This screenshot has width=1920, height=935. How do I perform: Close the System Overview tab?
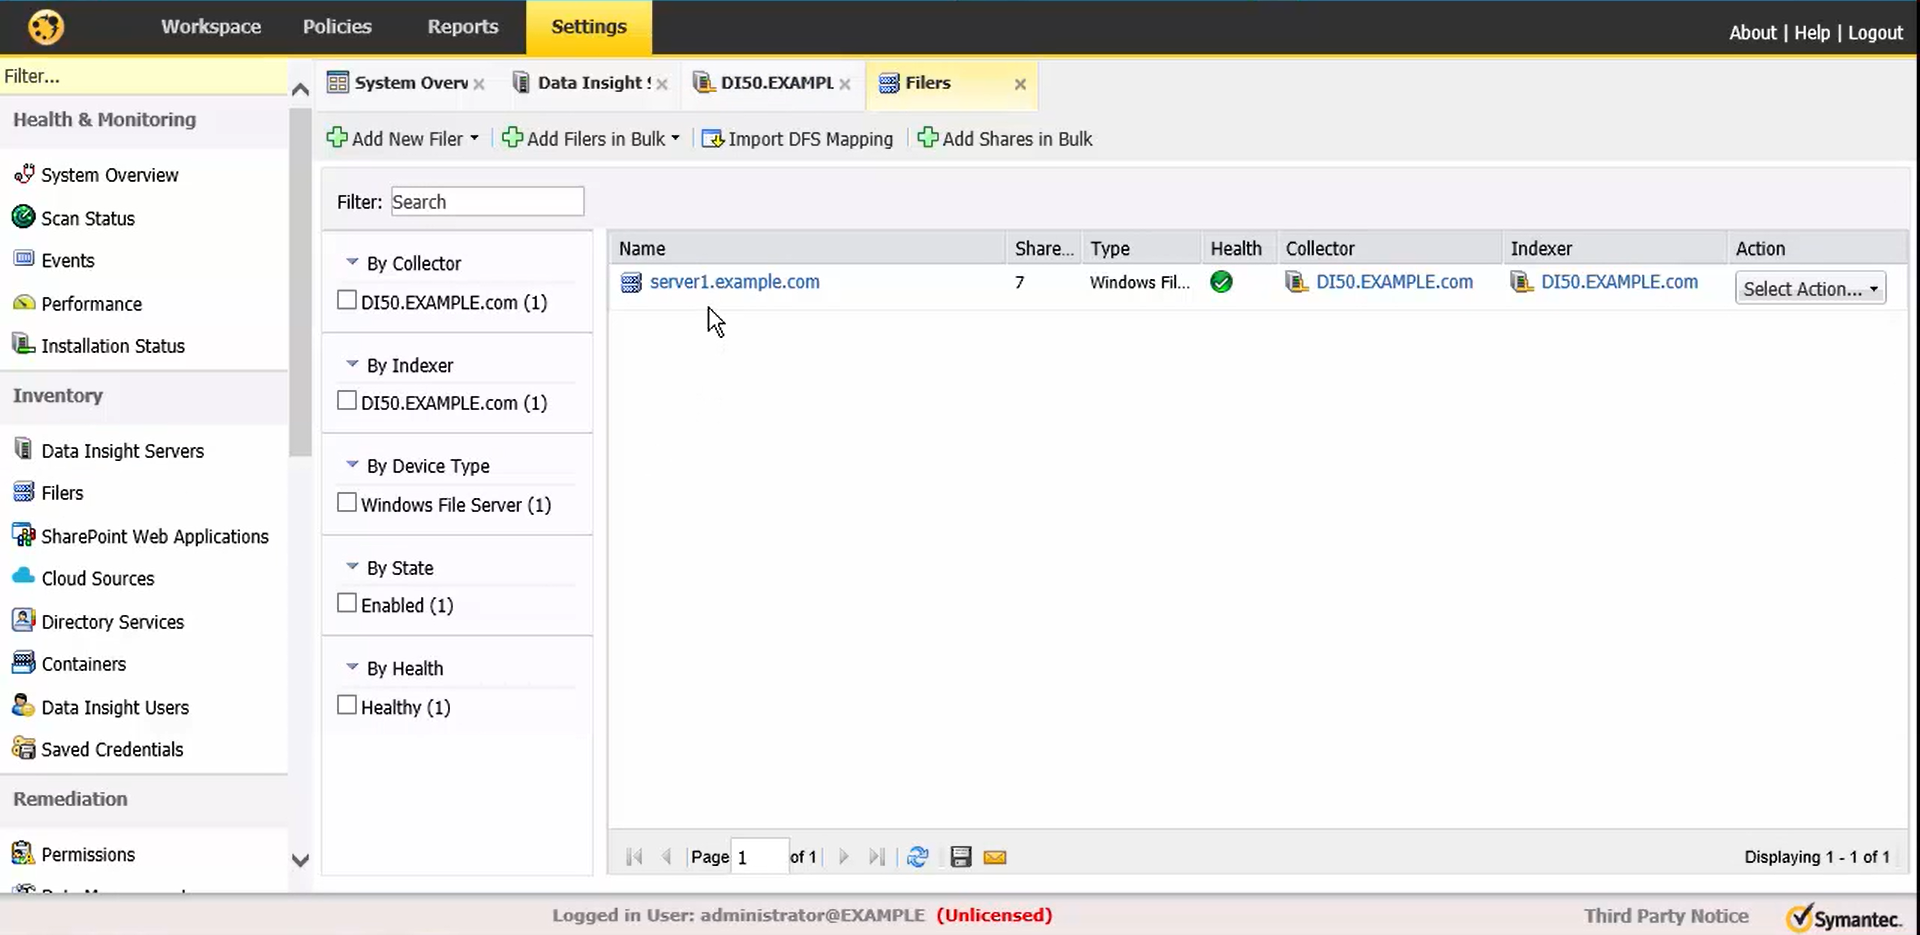click(x=479, y=84)
